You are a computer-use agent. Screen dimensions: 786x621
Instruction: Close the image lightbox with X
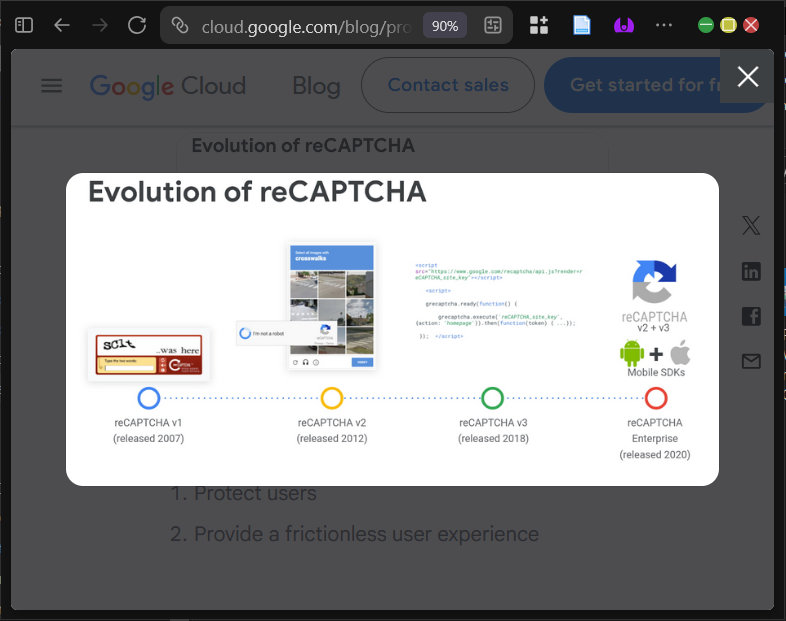747,77
